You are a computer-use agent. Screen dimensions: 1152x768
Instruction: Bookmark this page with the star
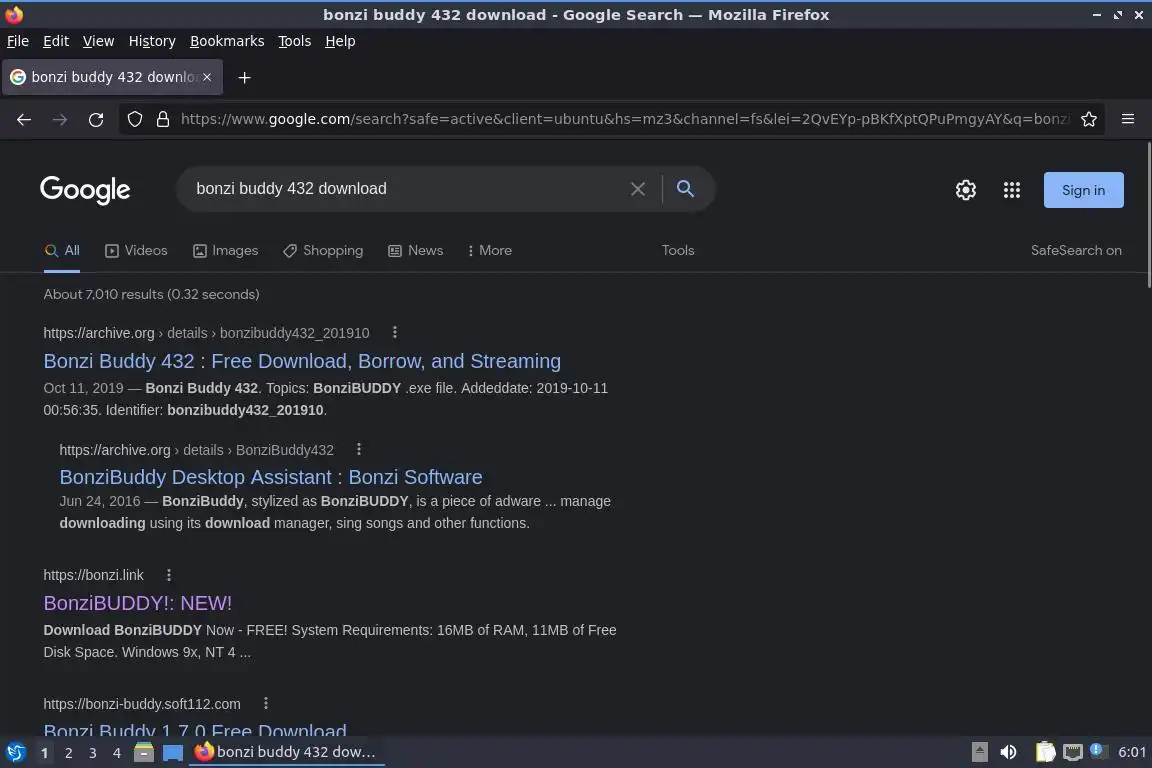(1089, 119)
